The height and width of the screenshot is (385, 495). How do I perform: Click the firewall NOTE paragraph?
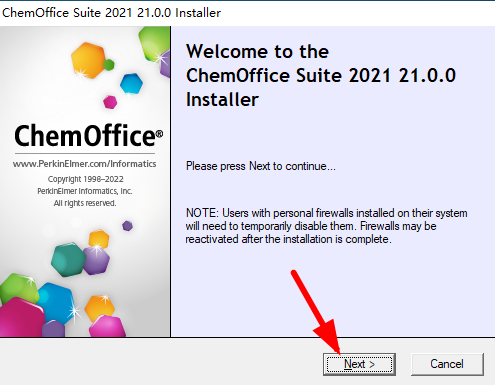(x=327, y=226)
